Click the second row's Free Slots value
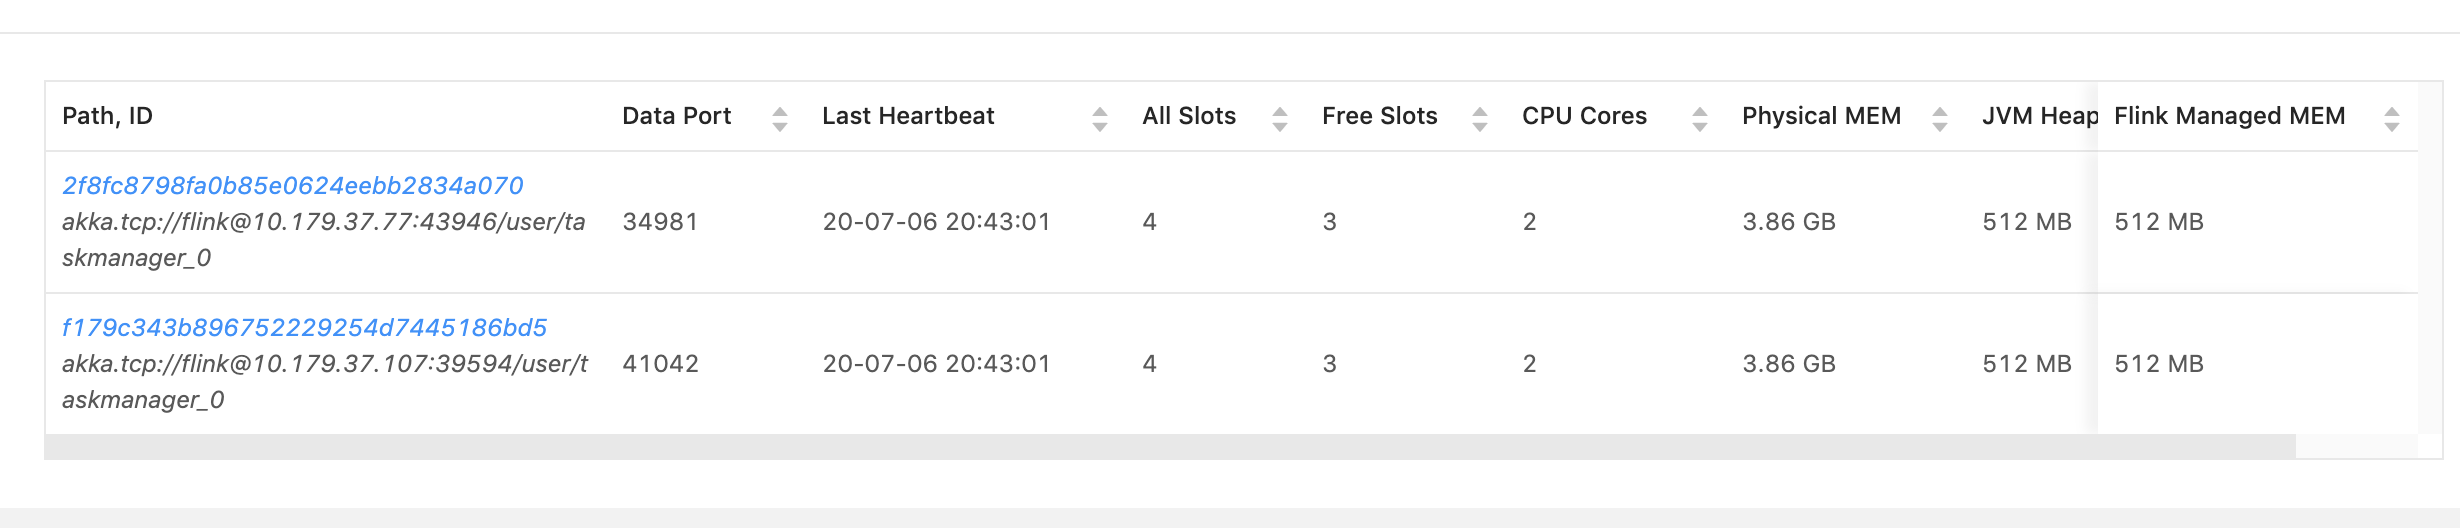 [x=1329, y=364]
